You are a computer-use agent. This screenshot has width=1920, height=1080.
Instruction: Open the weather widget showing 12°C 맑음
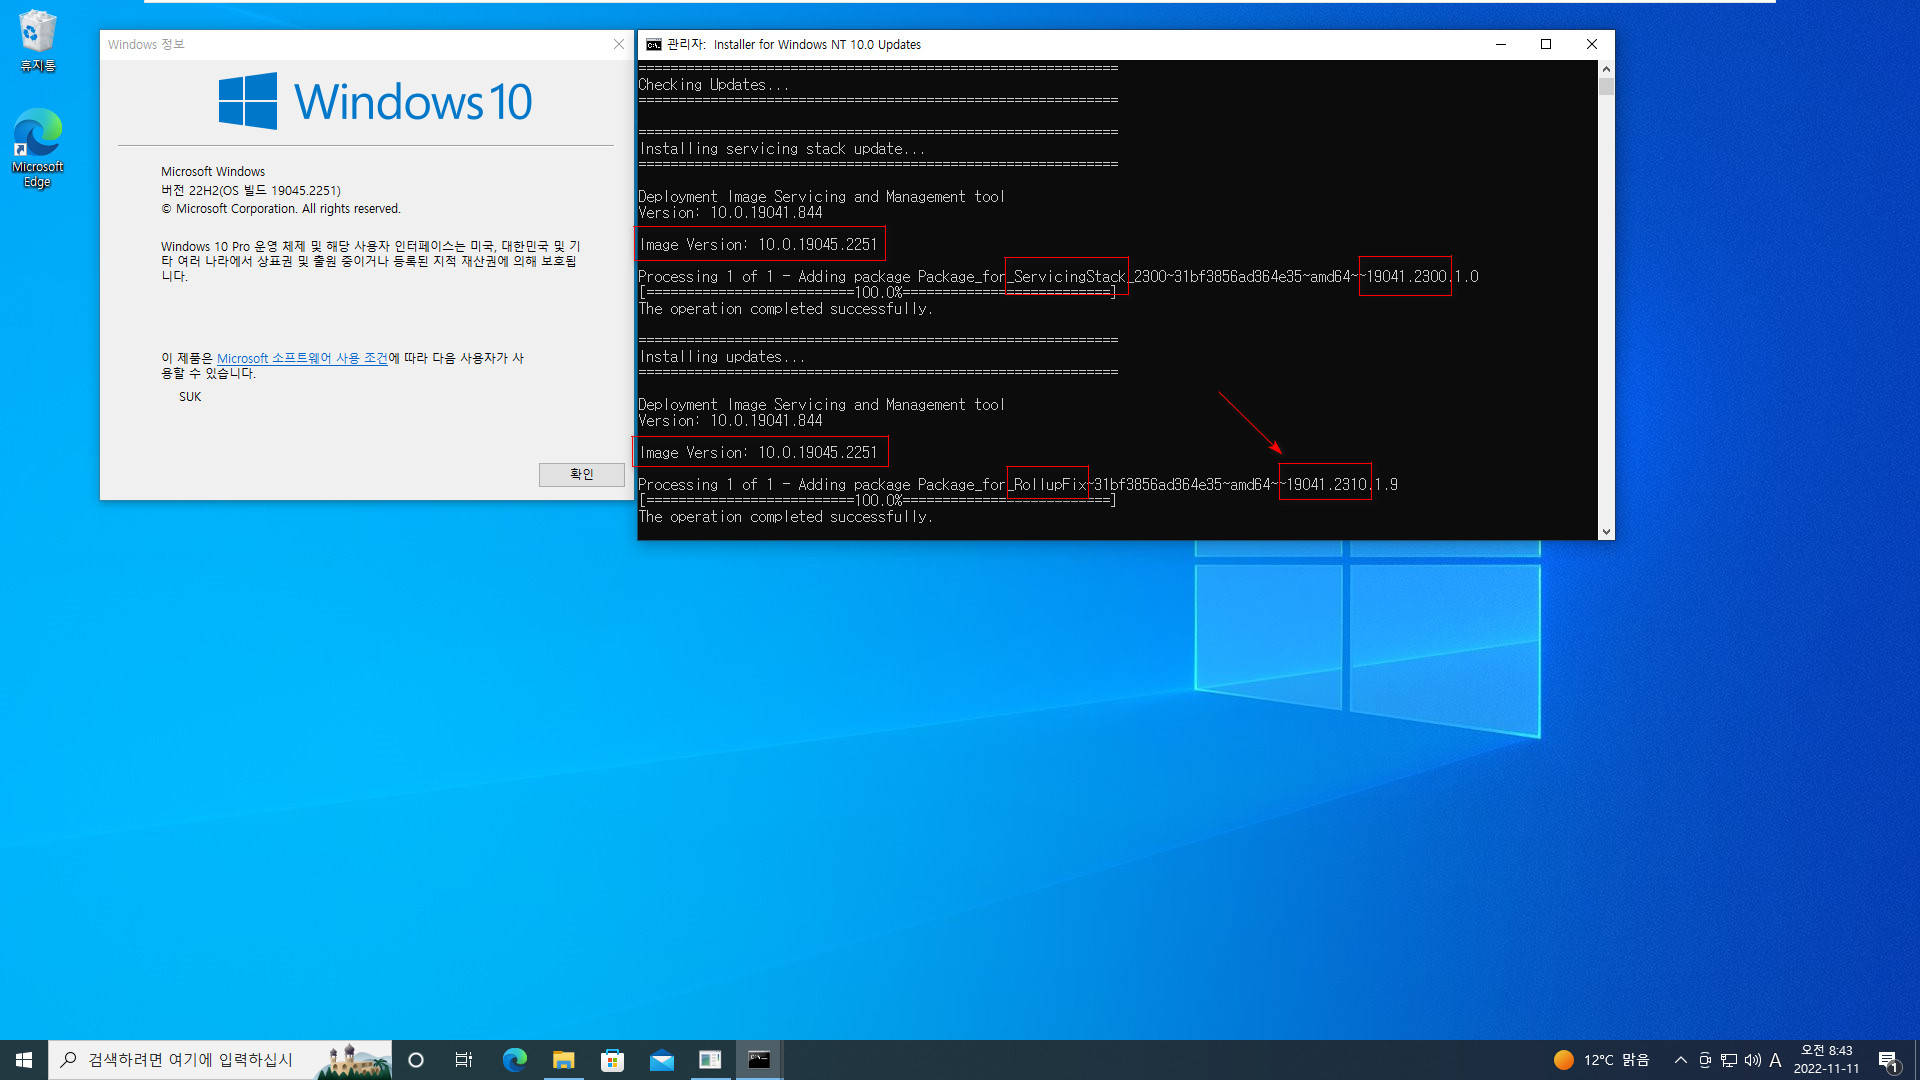tap(1602, 1060)
